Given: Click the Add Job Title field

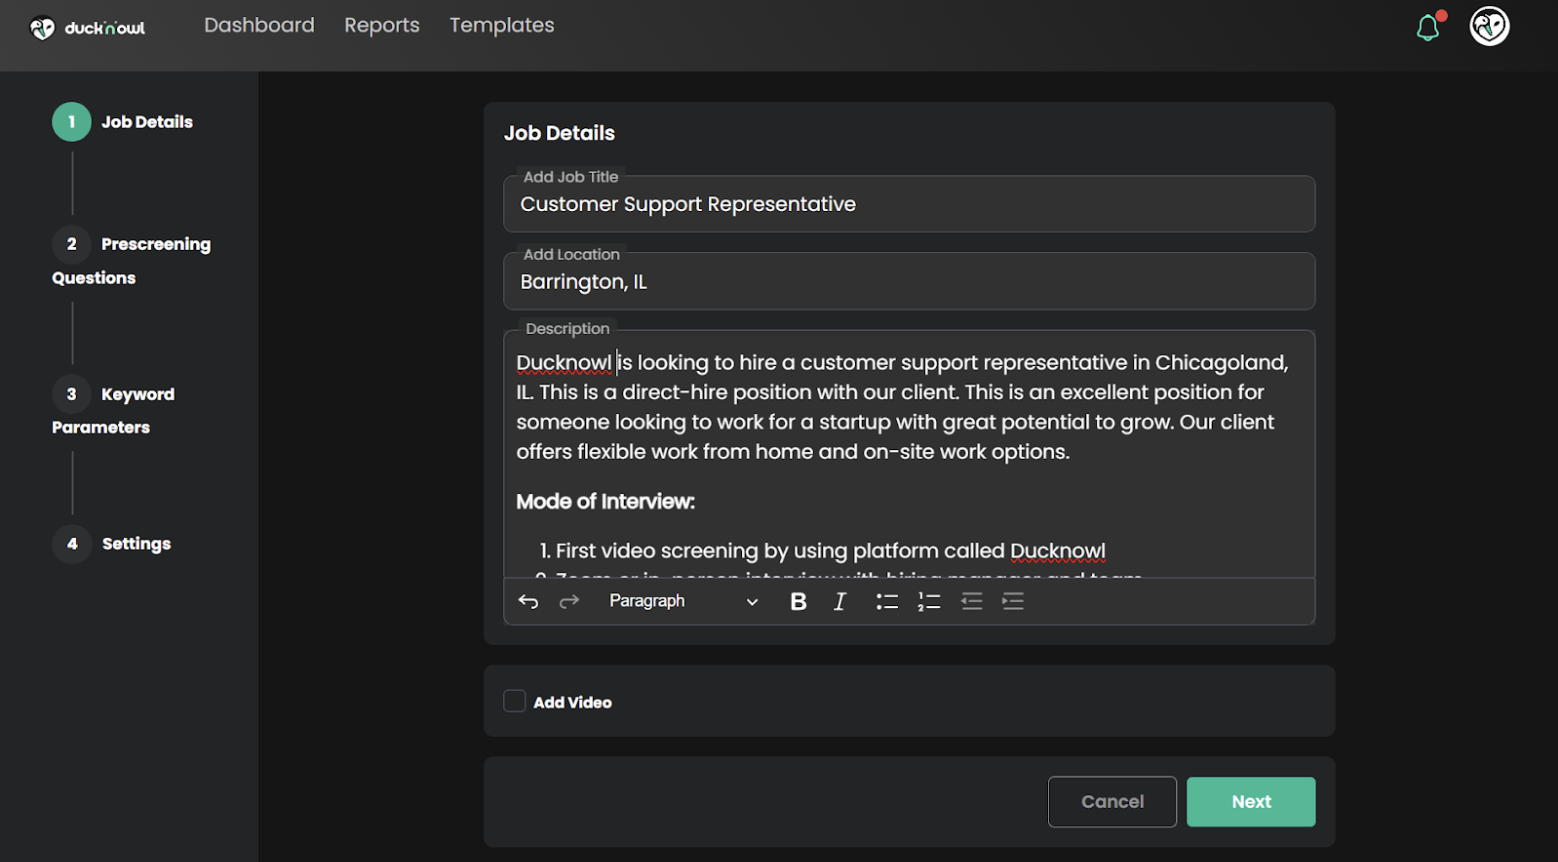Looking at the screenshot, I should tap(908, 205).
